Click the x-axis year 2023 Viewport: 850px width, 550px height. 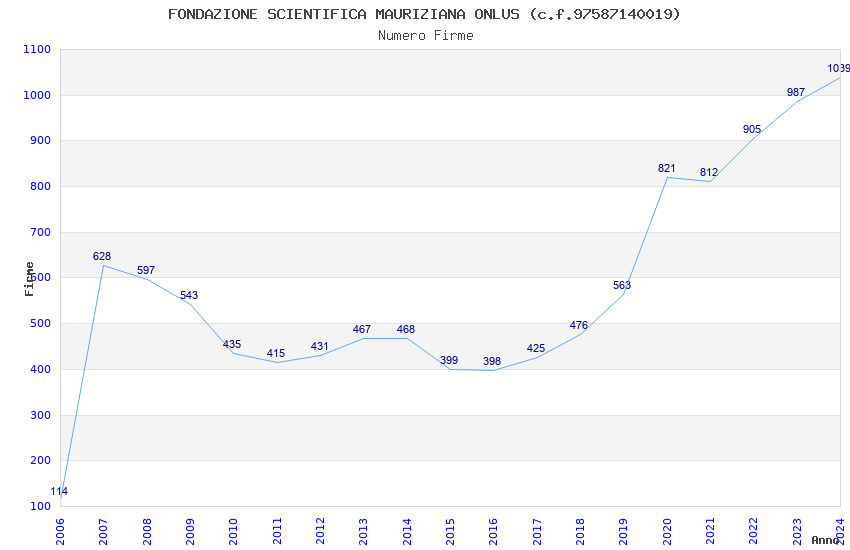click(x=797, y=532)
